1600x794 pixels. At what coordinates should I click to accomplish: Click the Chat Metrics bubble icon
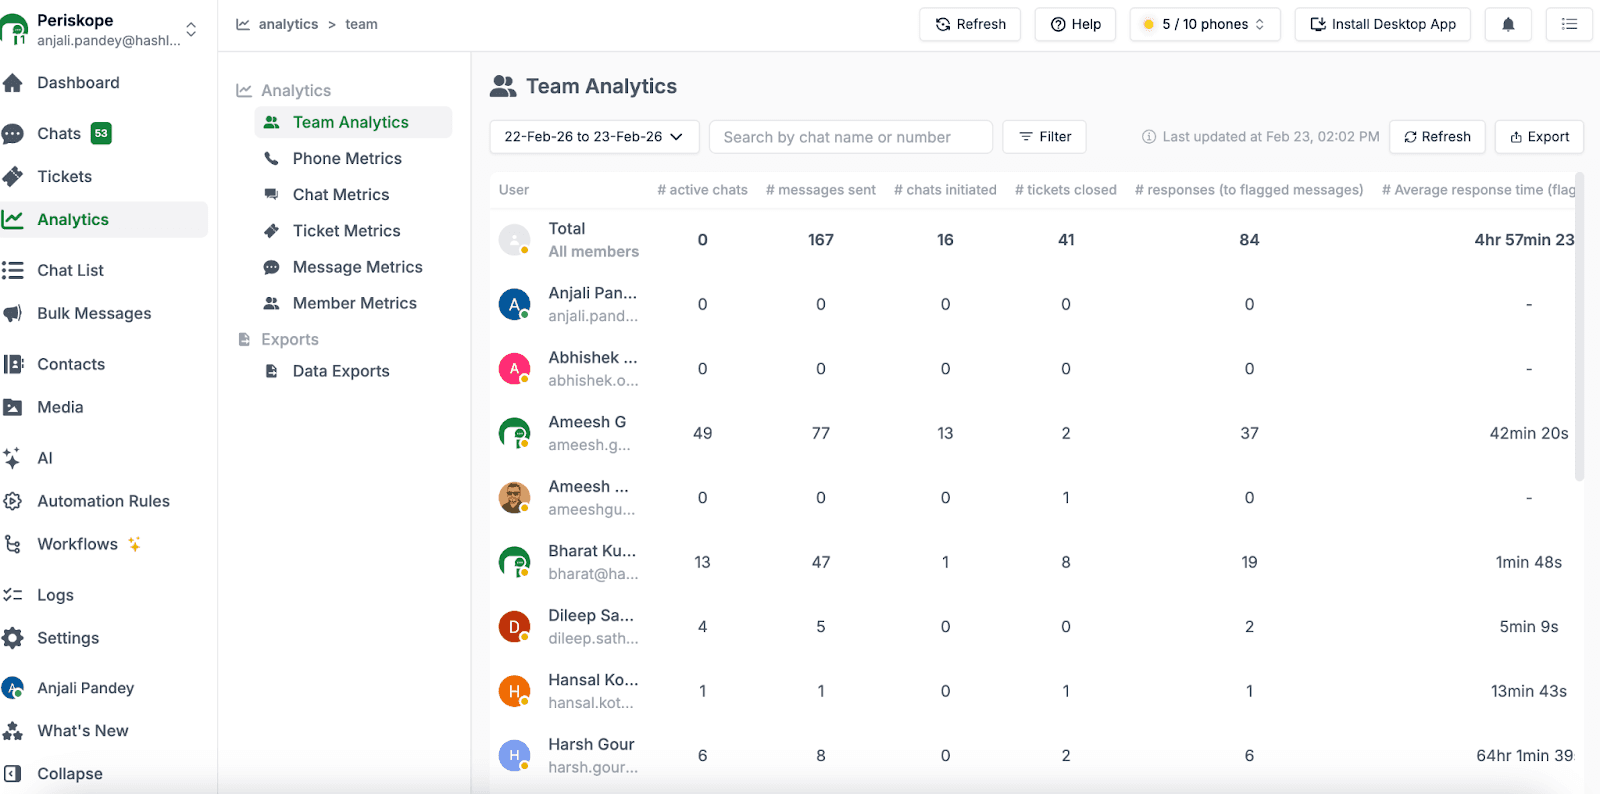[271, 194]
